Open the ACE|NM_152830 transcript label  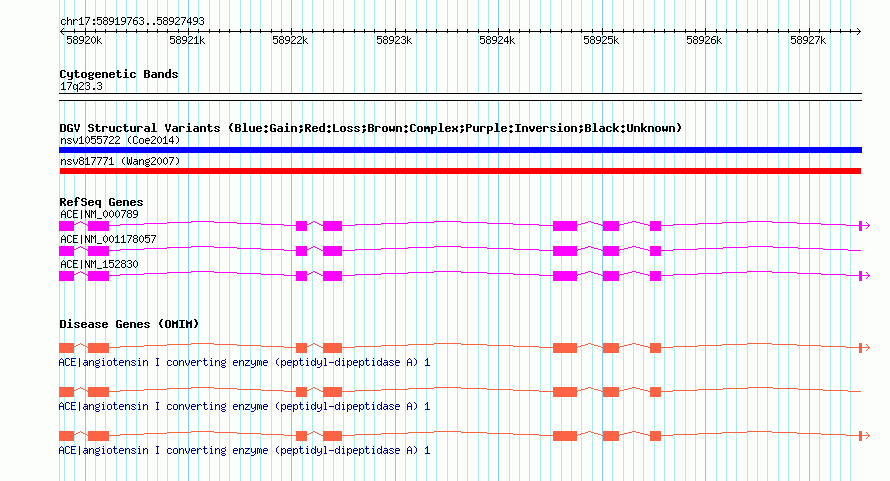coord(99,264)
